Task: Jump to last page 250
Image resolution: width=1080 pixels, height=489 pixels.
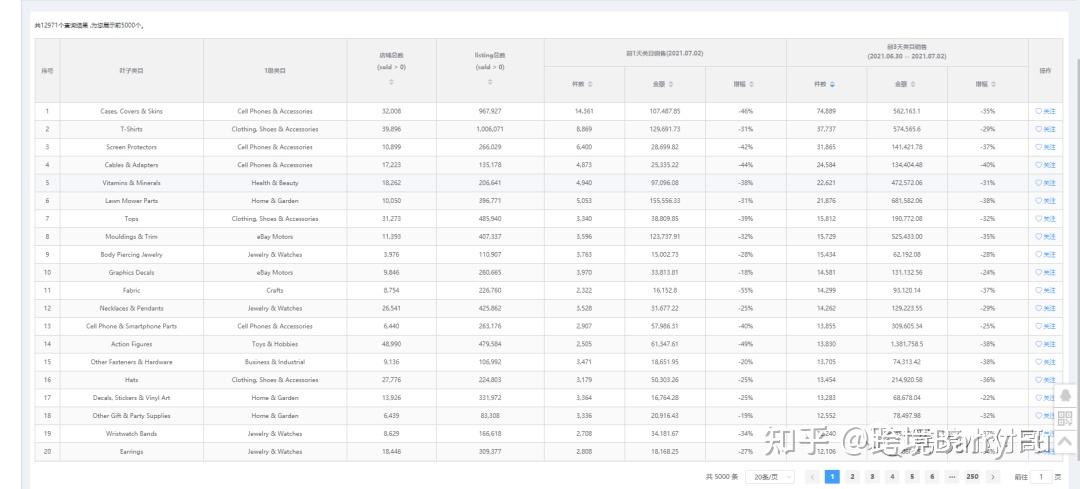Action: (972, 477)
